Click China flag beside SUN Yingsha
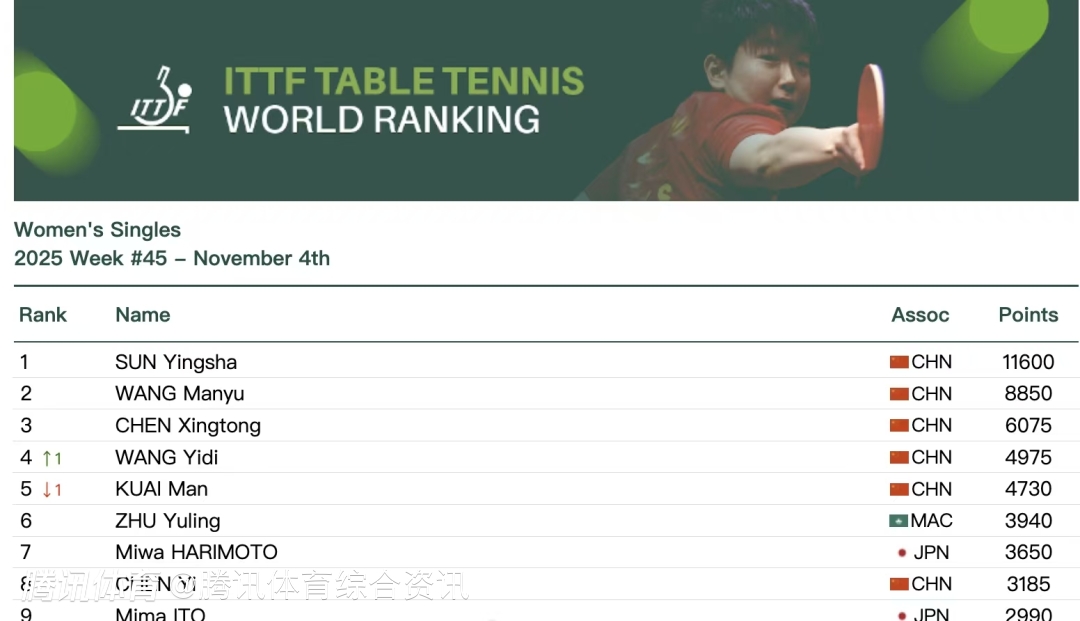This screenshot has width=1080, height=621. 899,362
